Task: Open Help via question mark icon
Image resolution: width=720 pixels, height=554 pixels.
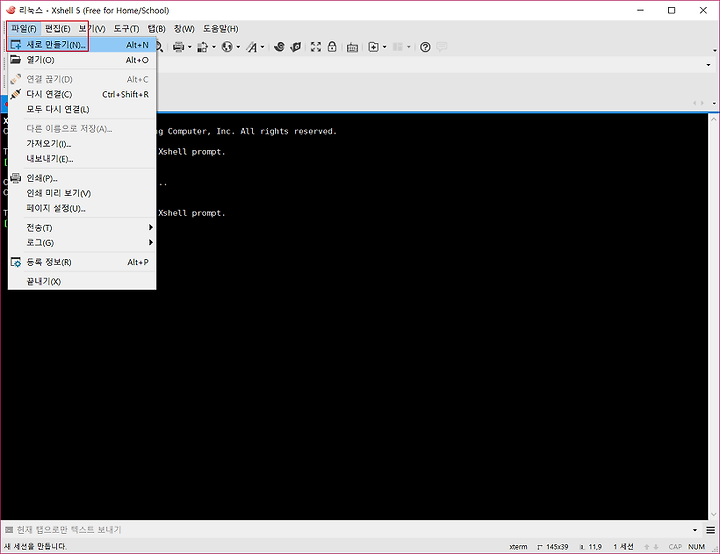Action: [x=425, y=47]
